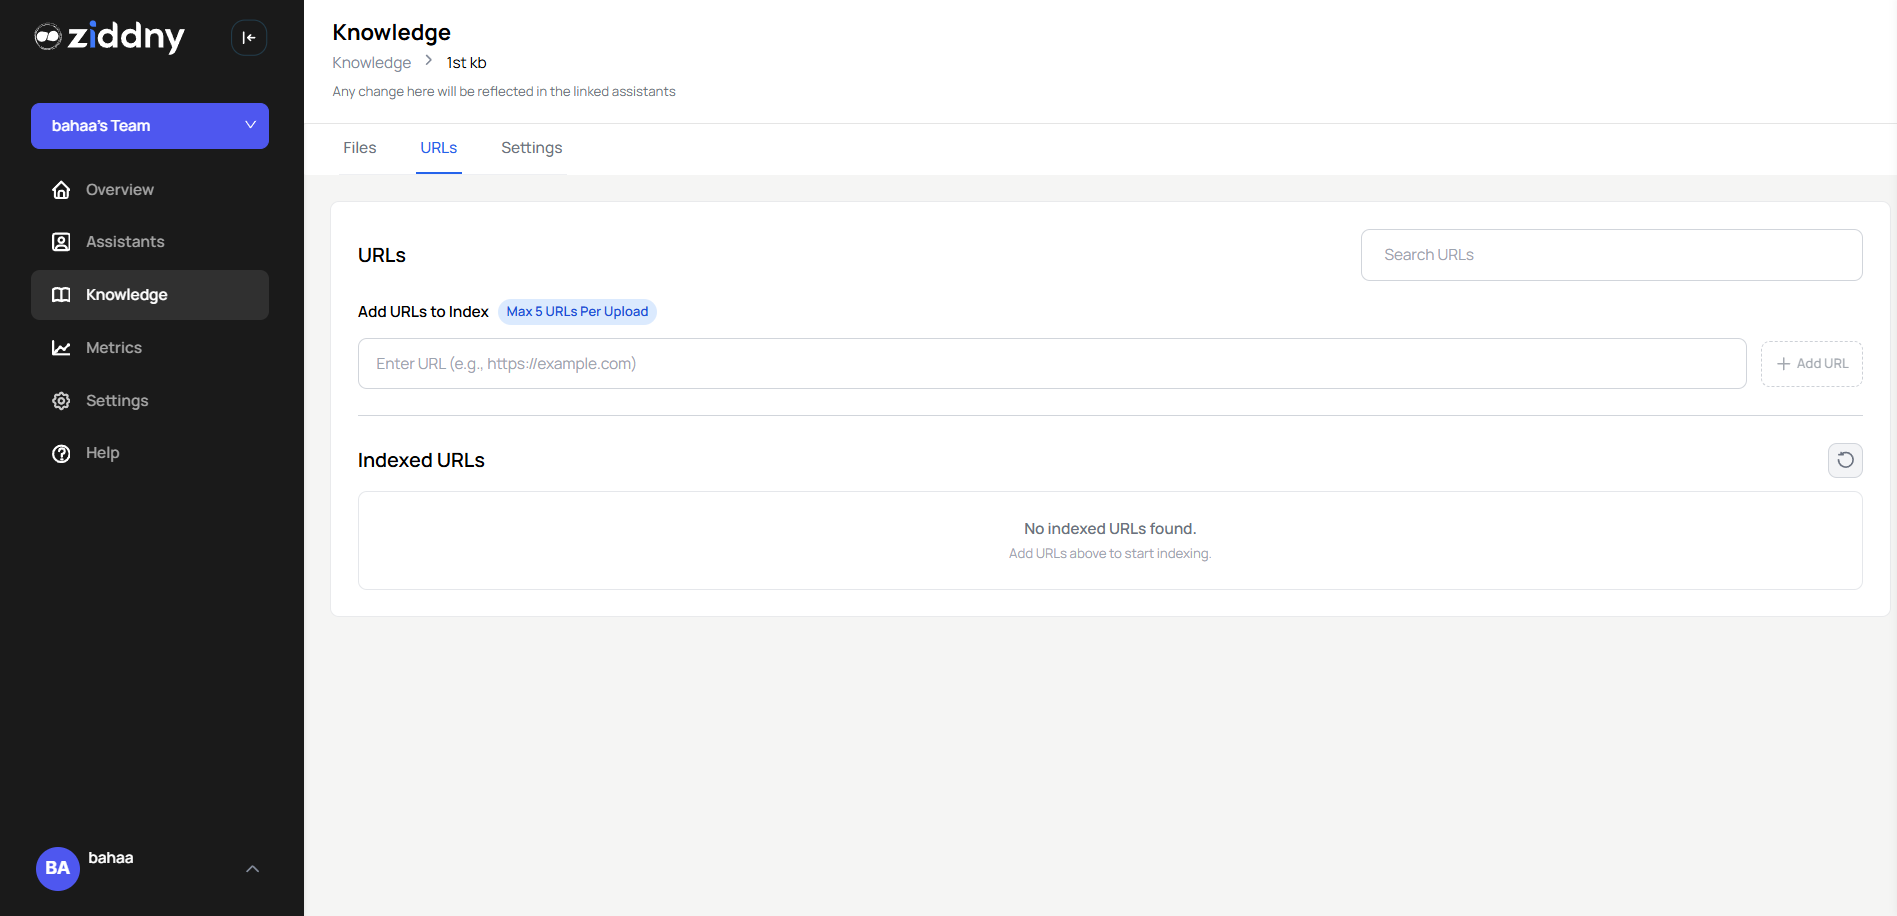This screenshot has height=916, width=1897.
Task: Focus the Search URLs field
Action: (x=1610, y=254)
